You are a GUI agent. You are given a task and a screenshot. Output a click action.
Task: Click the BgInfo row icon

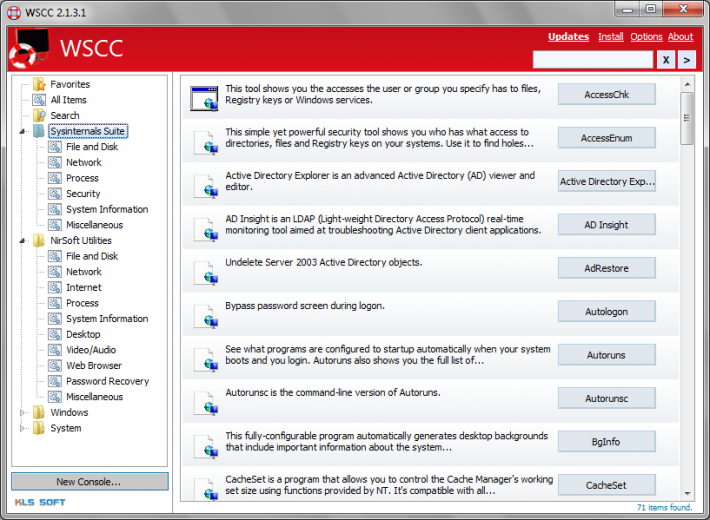coord(206,447)
